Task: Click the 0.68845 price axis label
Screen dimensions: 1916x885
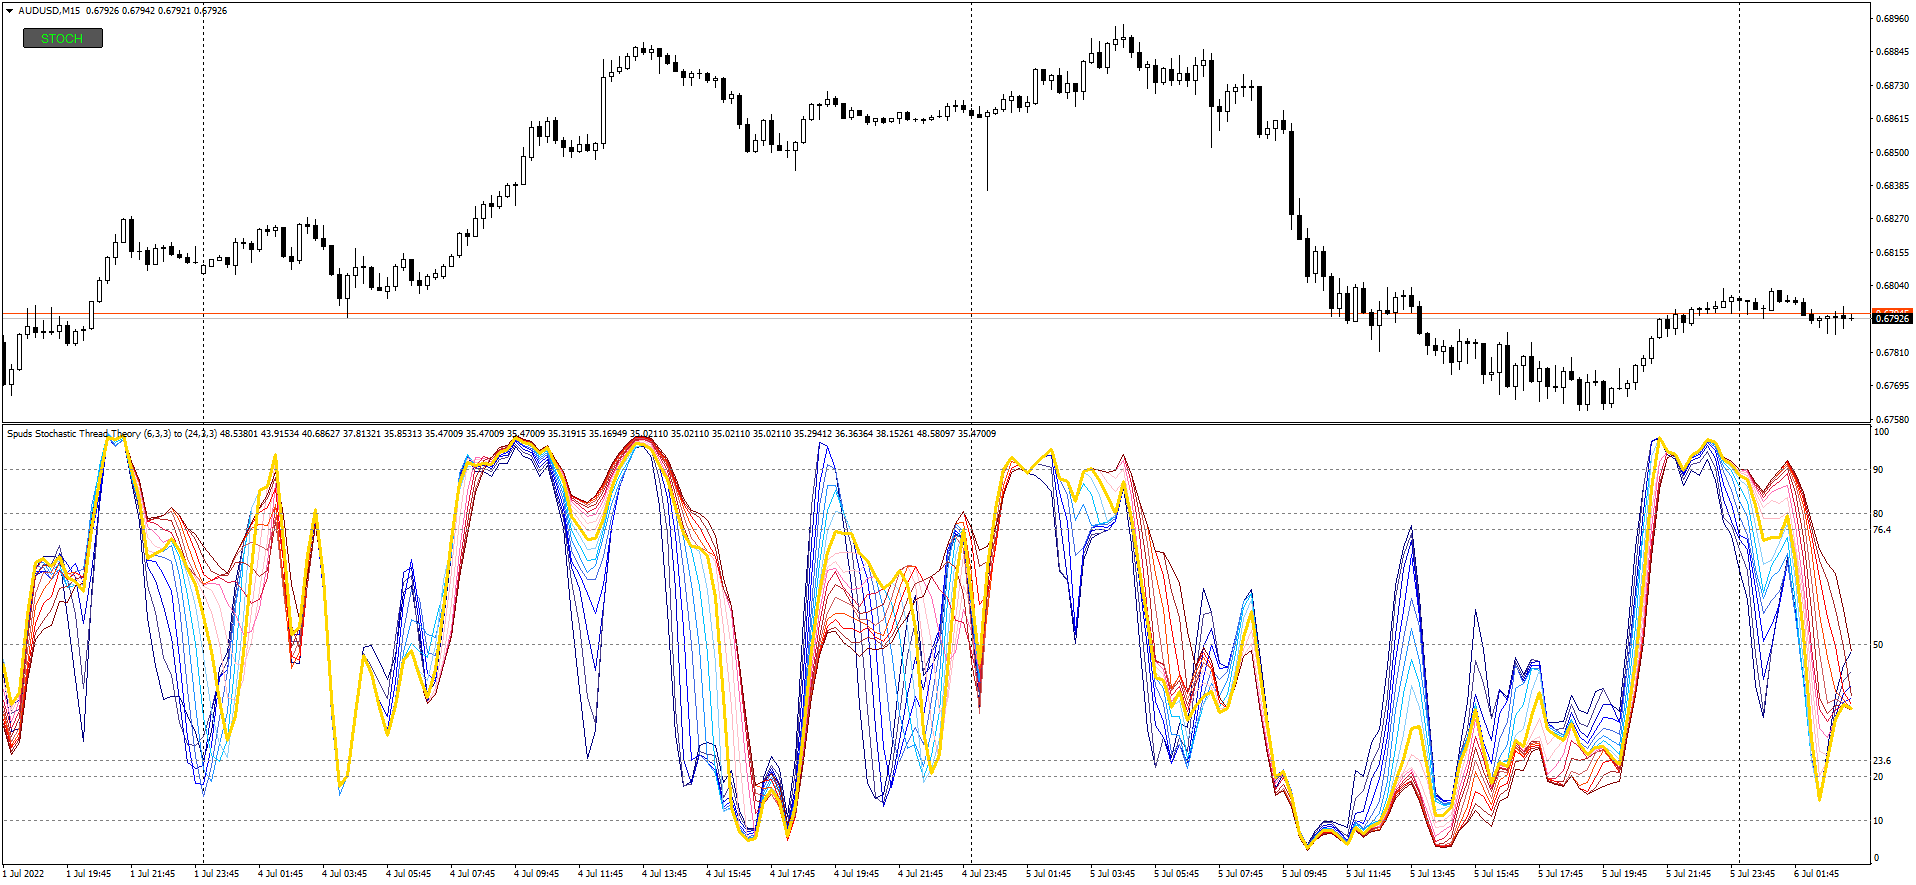Action: (1892, 52)
